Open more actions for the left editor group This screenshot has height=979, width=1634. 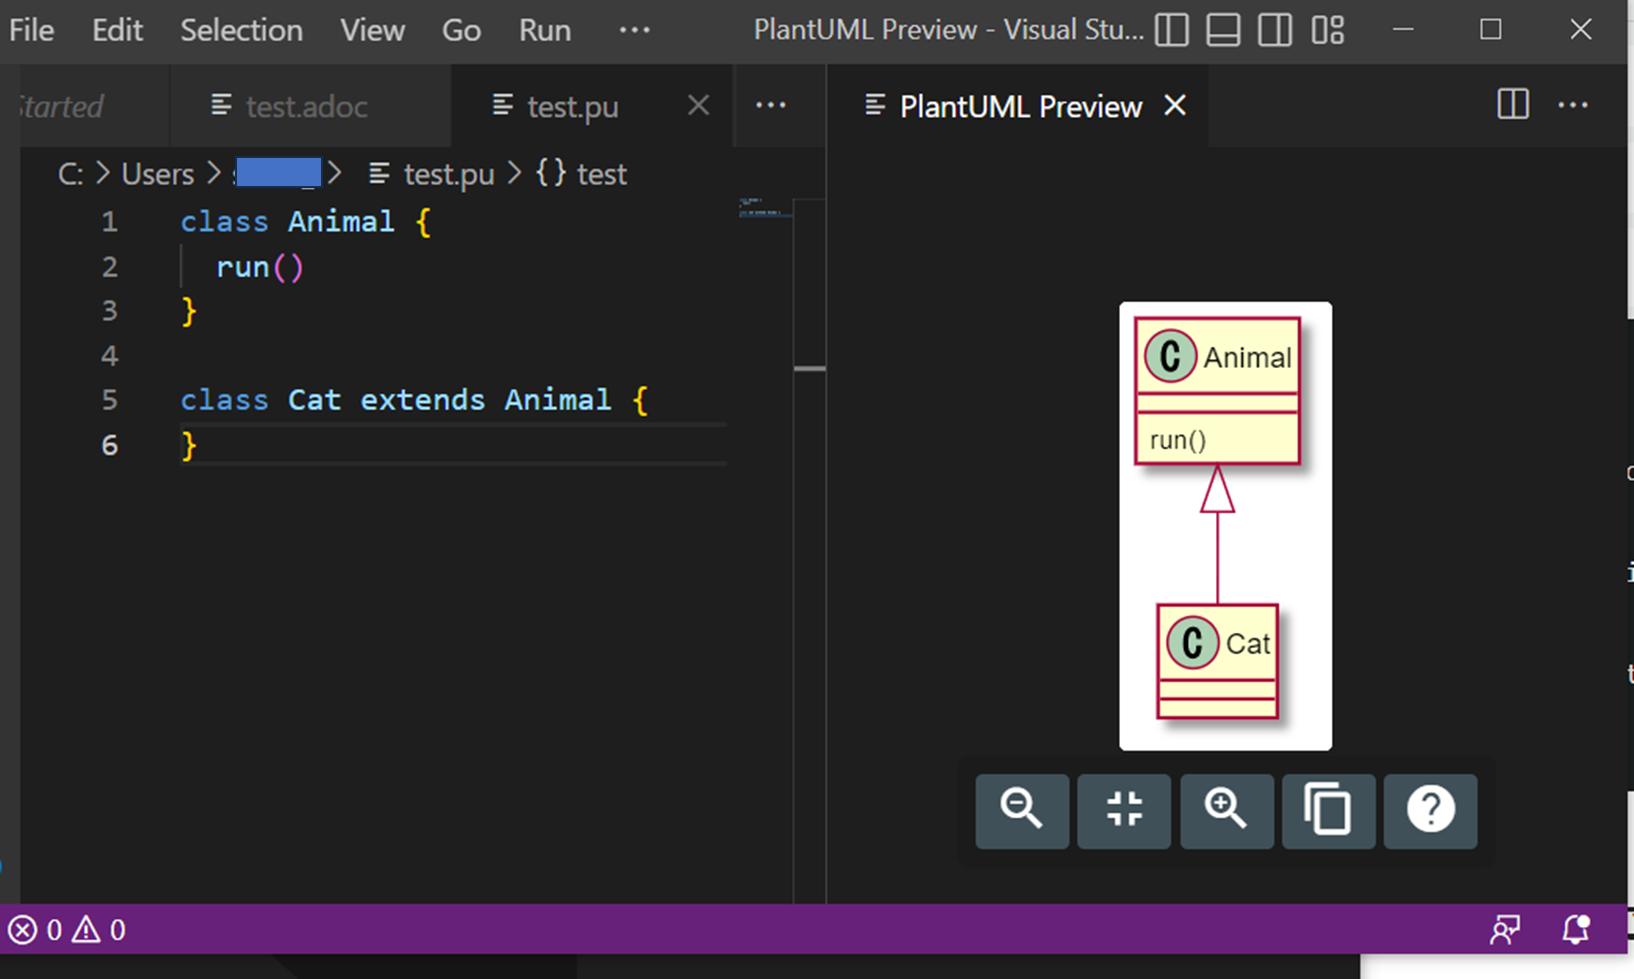(771, 104)
